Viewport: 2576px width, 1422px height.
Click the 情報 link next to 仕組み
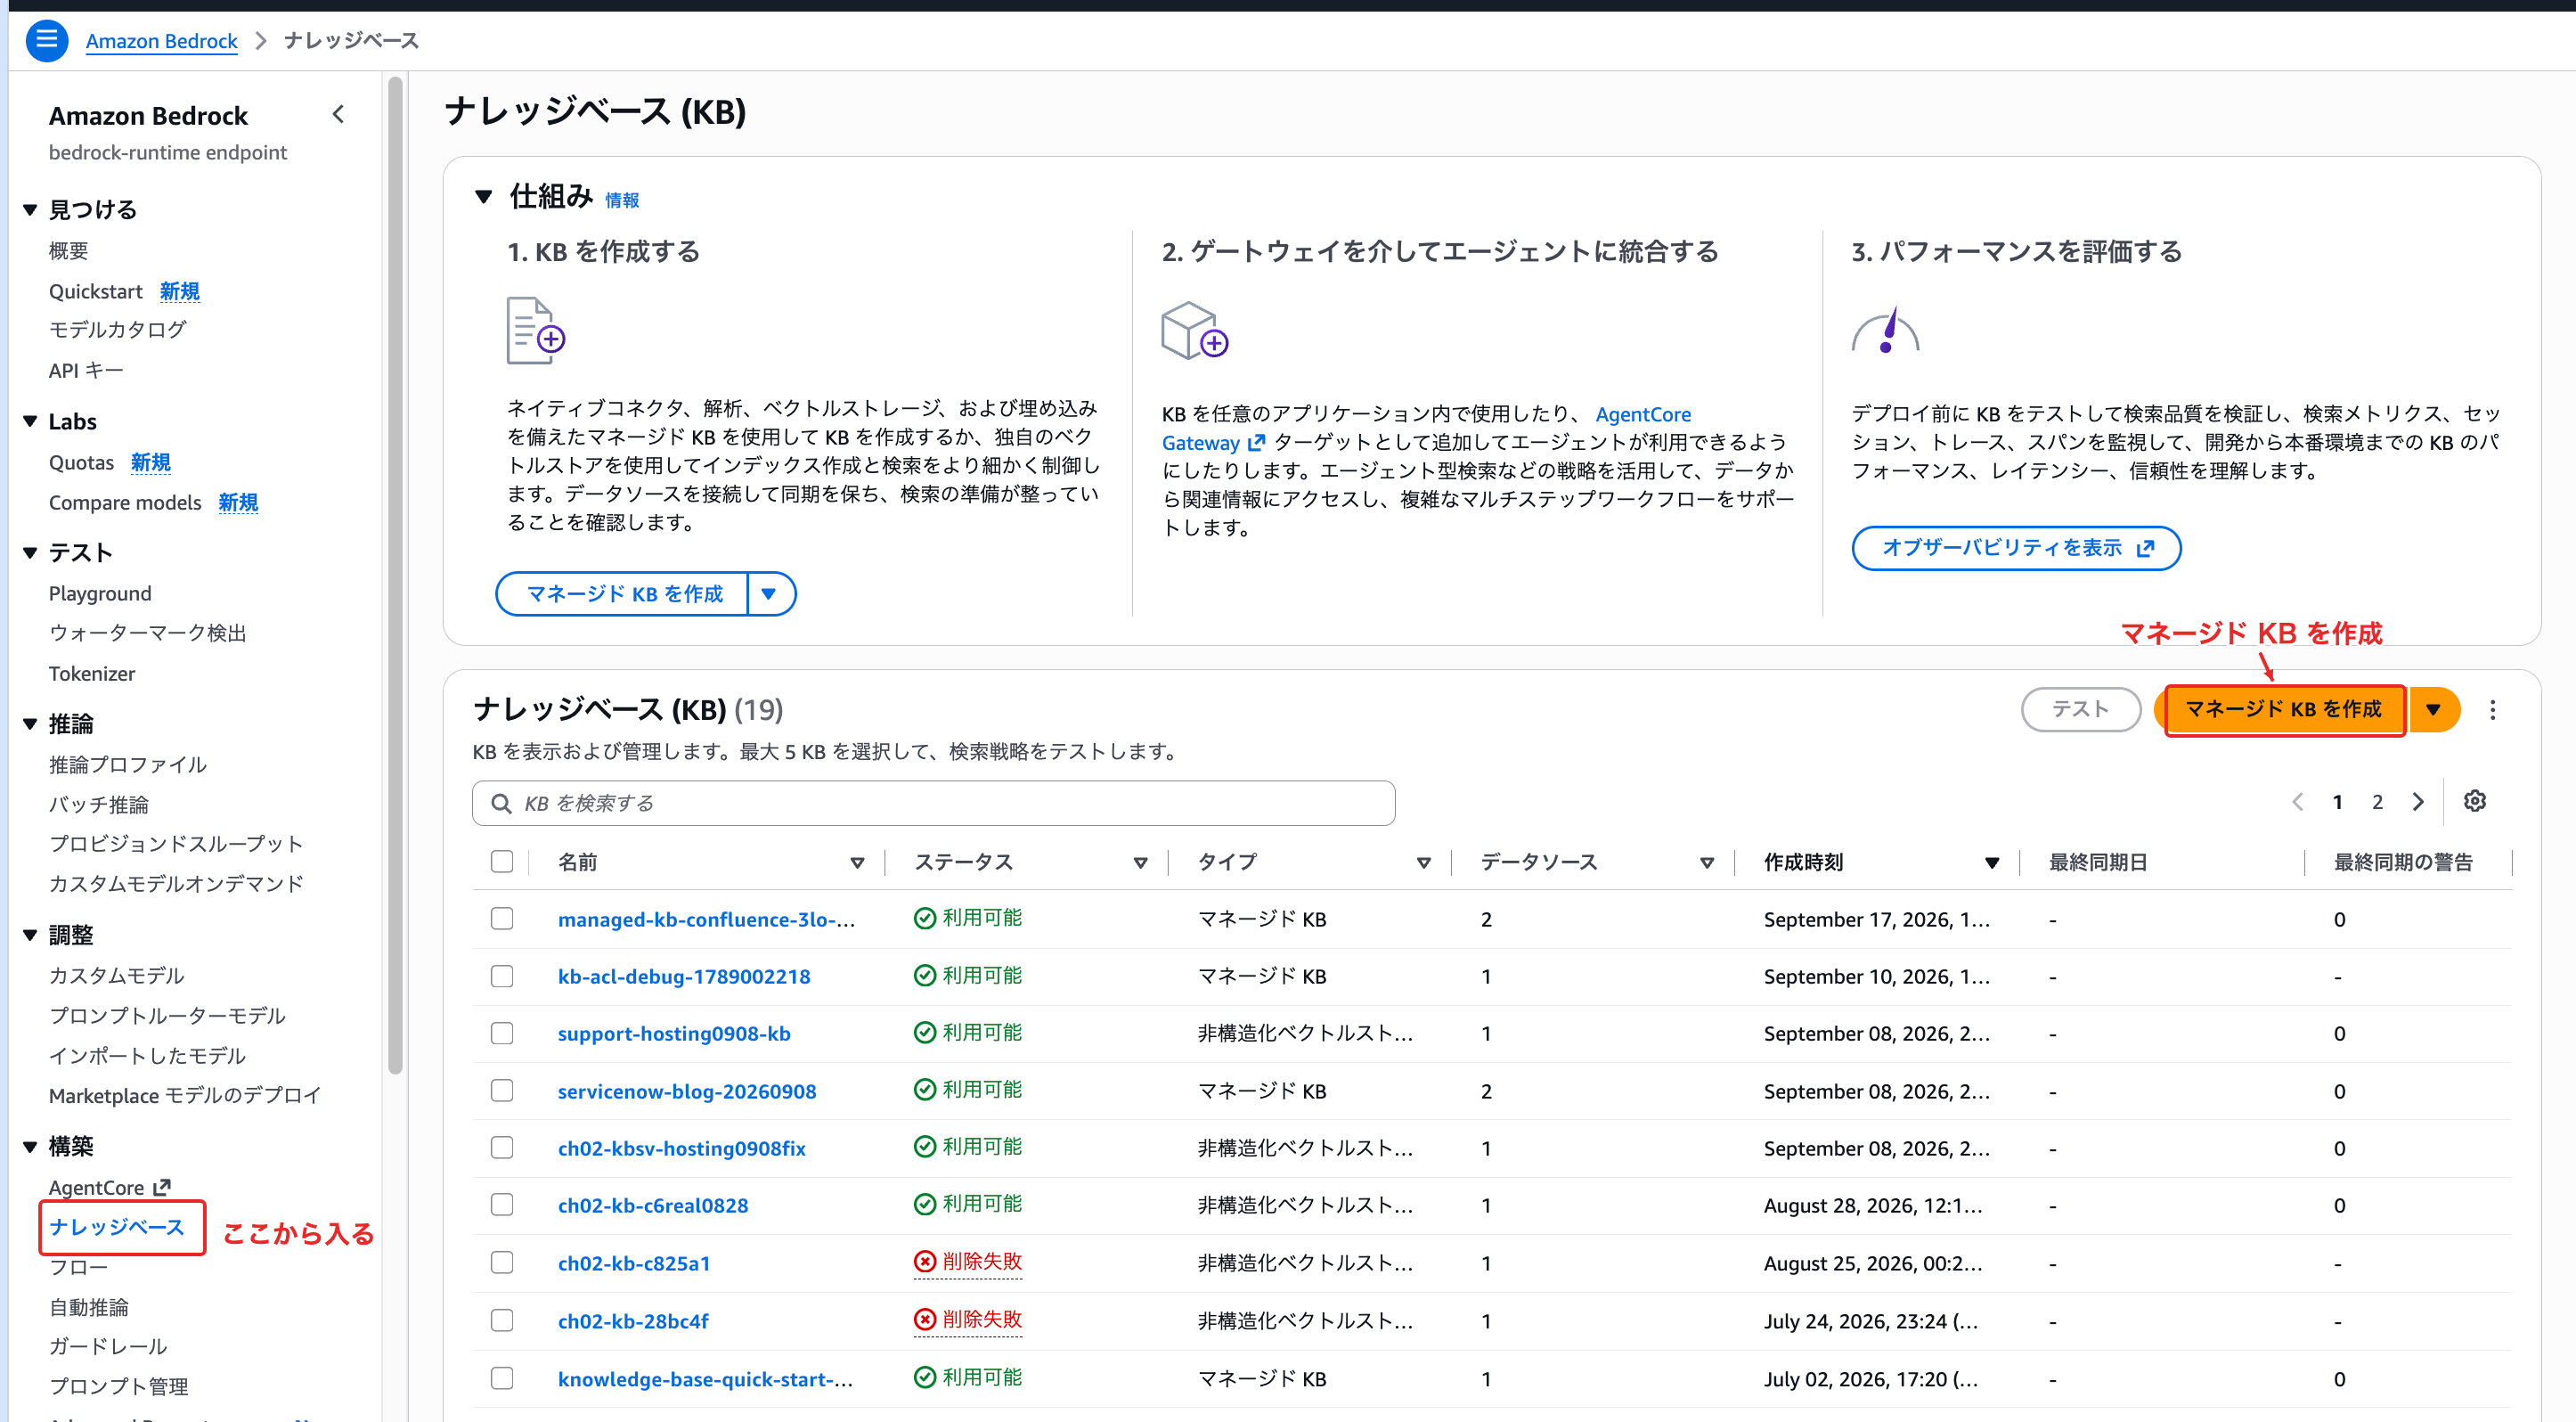tap(622, 200)
